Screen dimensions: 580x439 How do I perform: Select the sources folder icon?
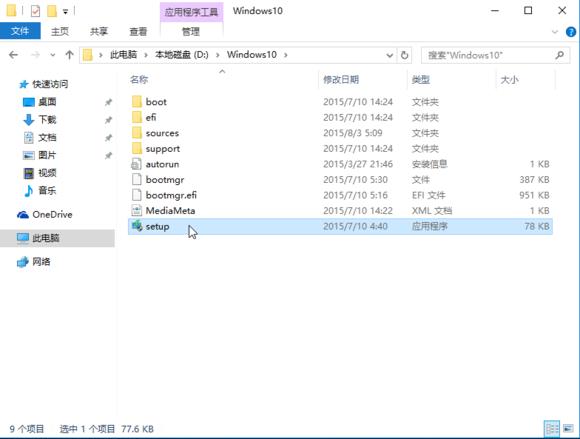coord(136,133)
